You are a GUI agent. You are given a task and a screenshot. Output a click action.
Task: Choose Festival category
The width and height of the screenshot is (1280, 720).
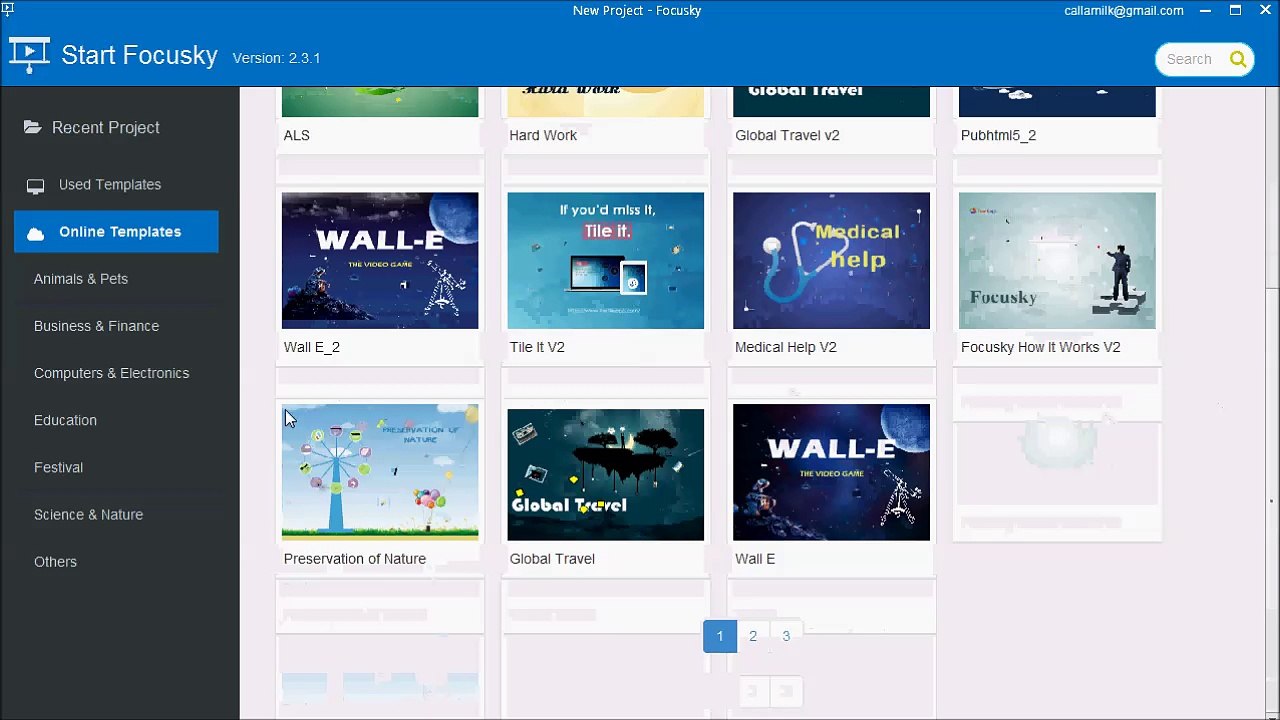click(58, 467)
